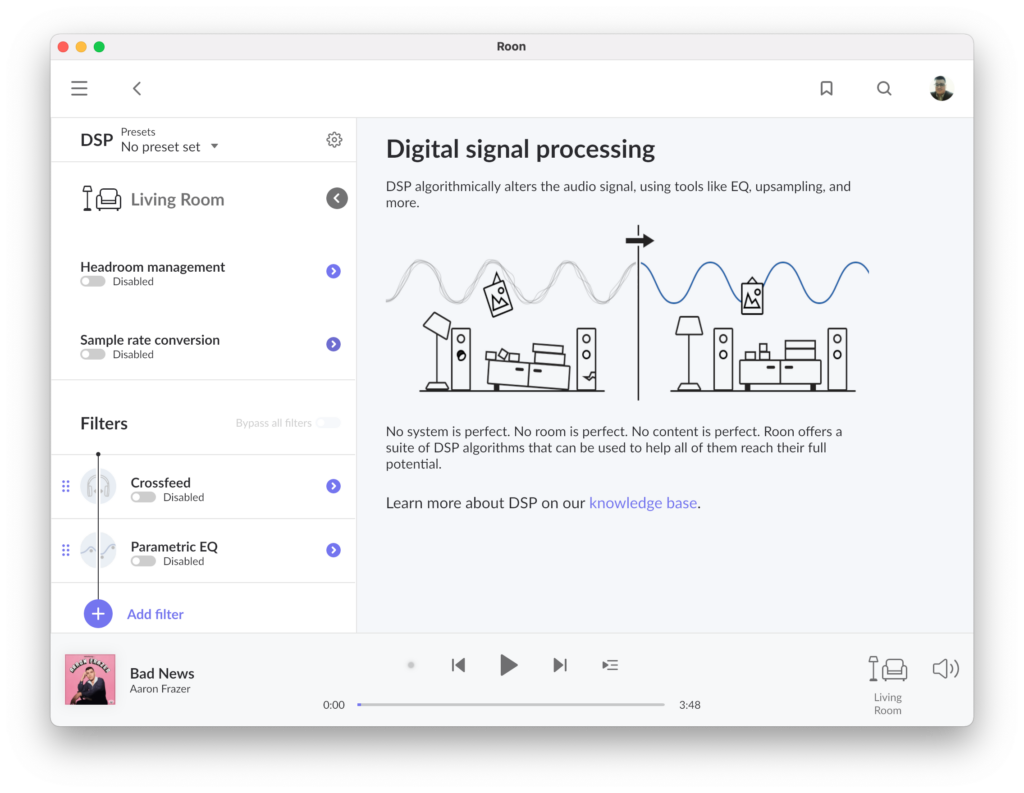
Task: Play the current track
Action: coord(508,665)
